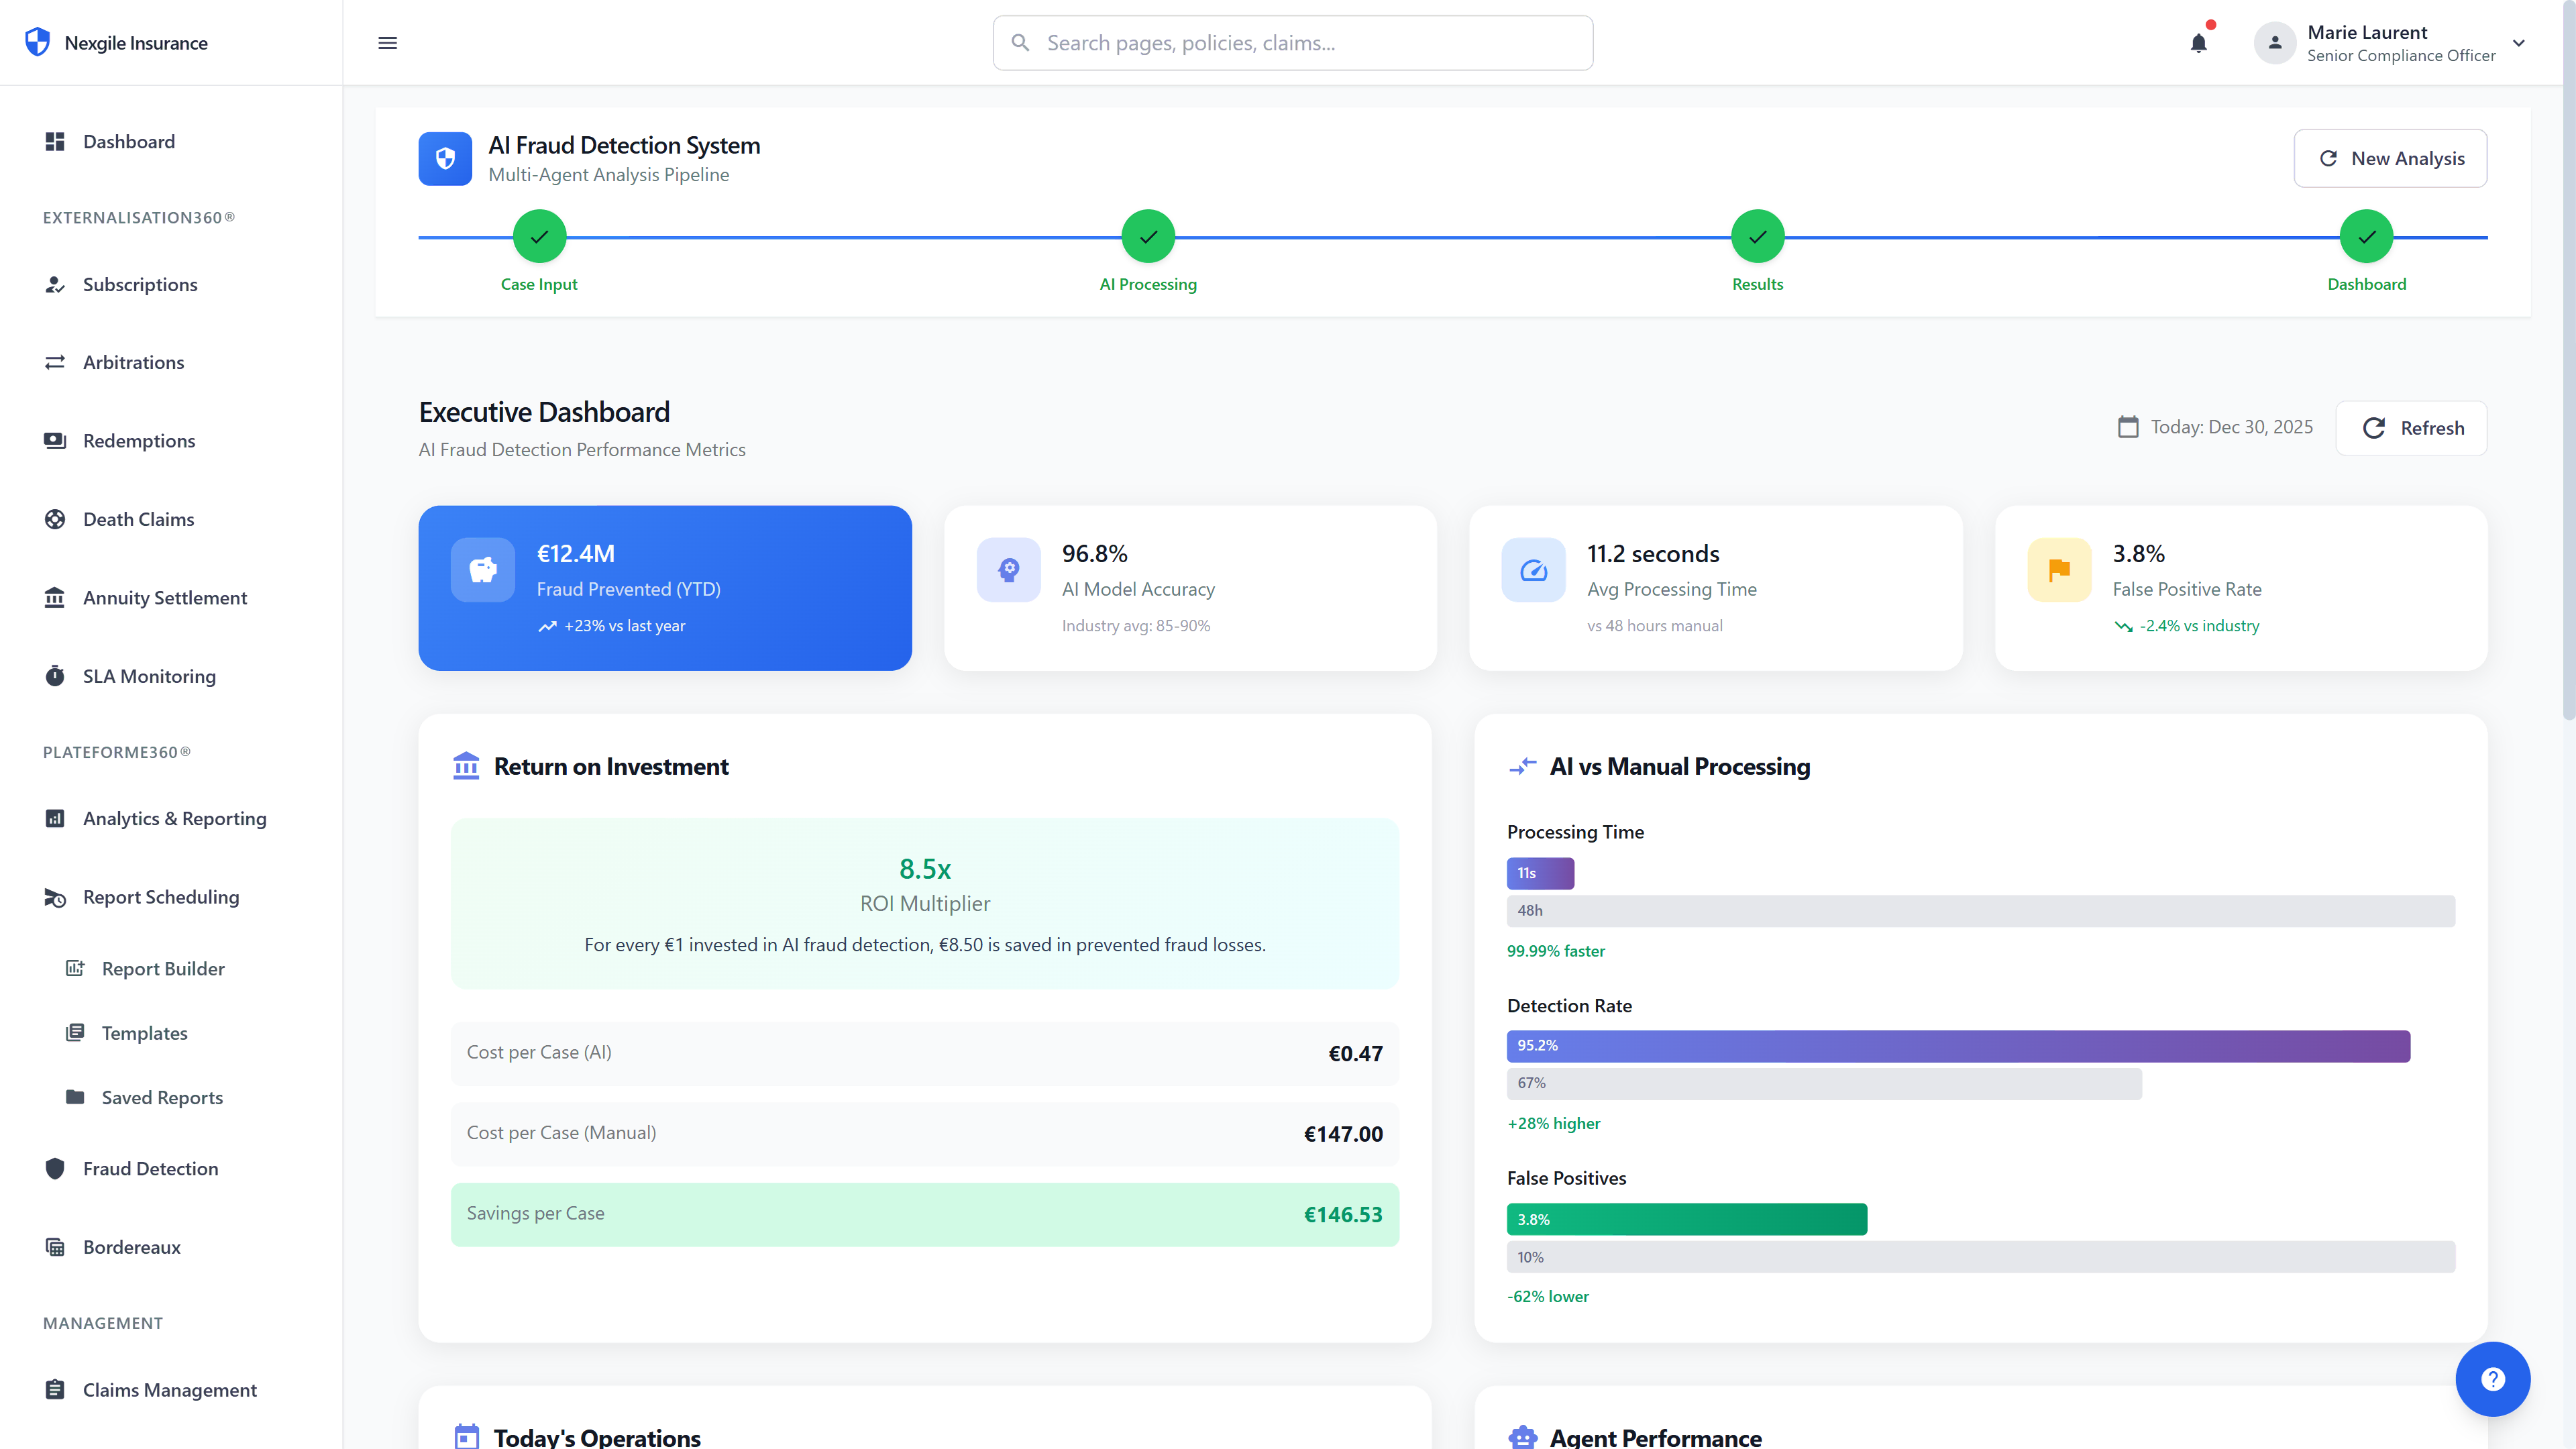Viewport: 2576px width, 1449px height.
Task: Expand the Marie Laurent profile dropdown
Action: (2518, 43)
